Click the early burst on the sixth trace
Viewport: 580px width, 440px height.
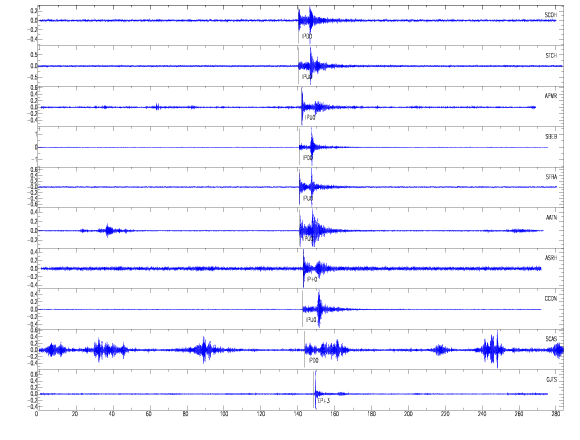click(x=108, y=230)
